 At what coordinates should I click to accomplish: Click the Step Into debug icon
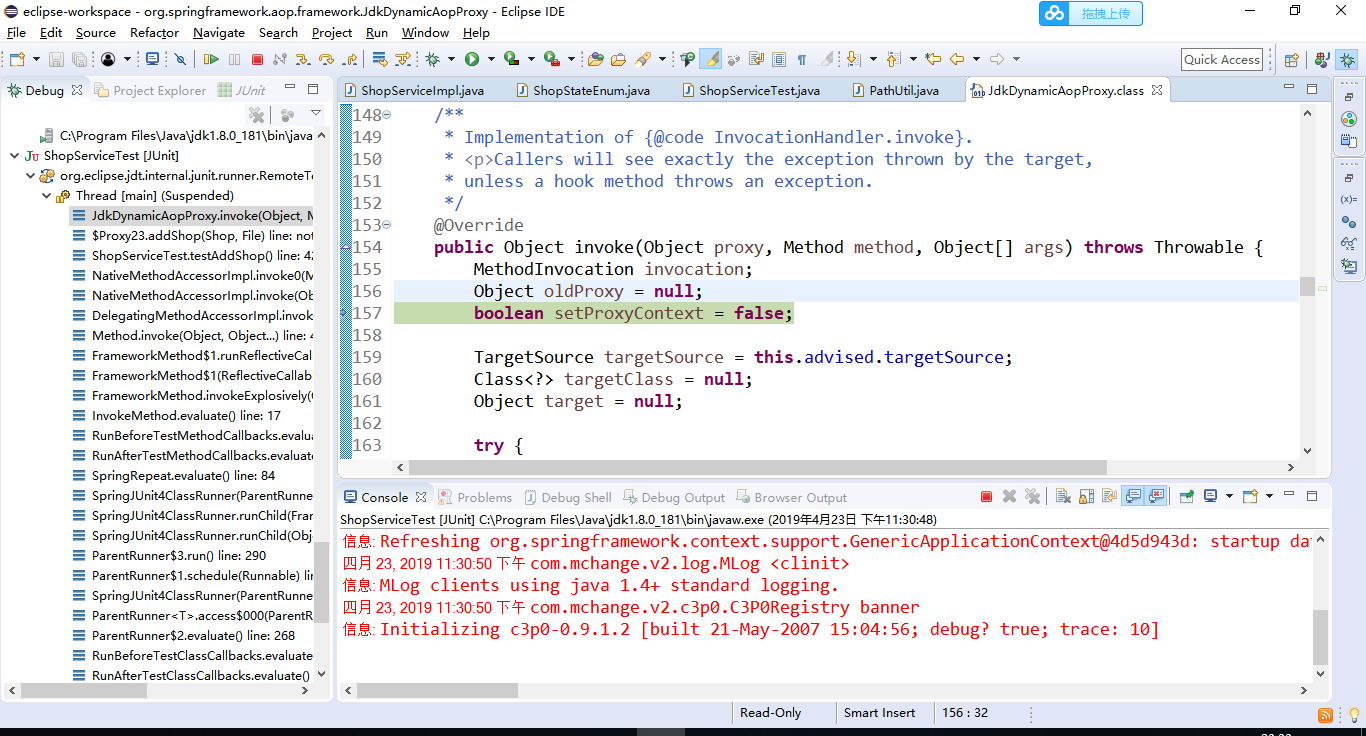coord(302,59)
